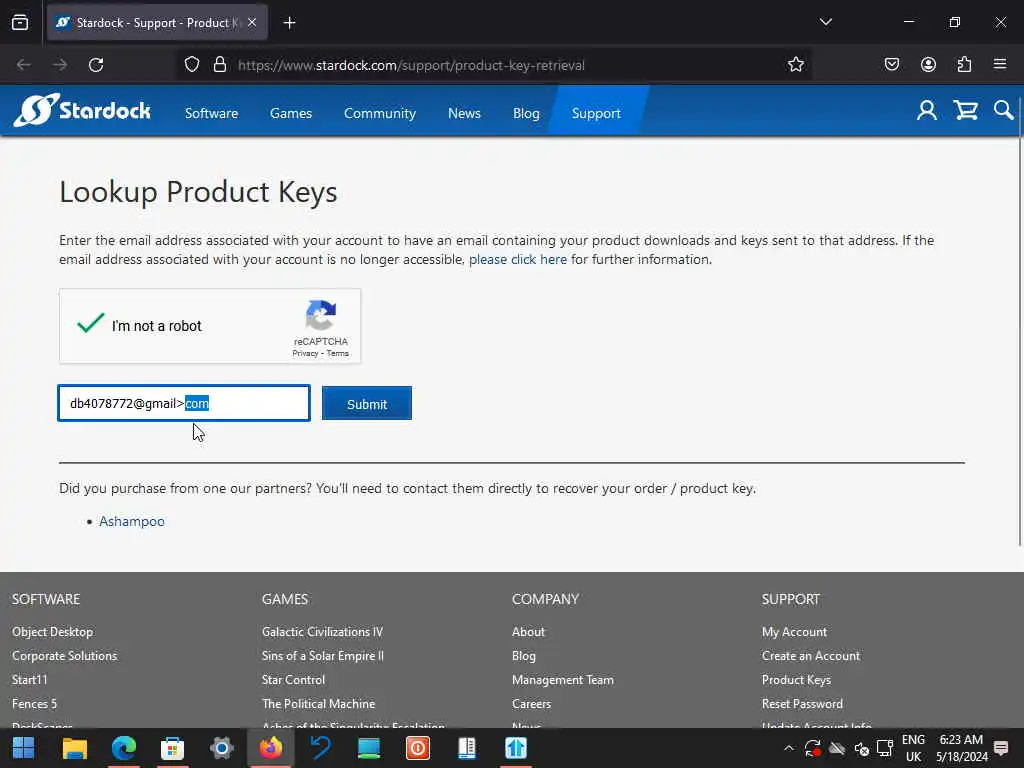Image resolution: width=1024 pixels, height=768 pixels.
Task: Open the list all tabs dropdown
Action: (x=825, y=22)
